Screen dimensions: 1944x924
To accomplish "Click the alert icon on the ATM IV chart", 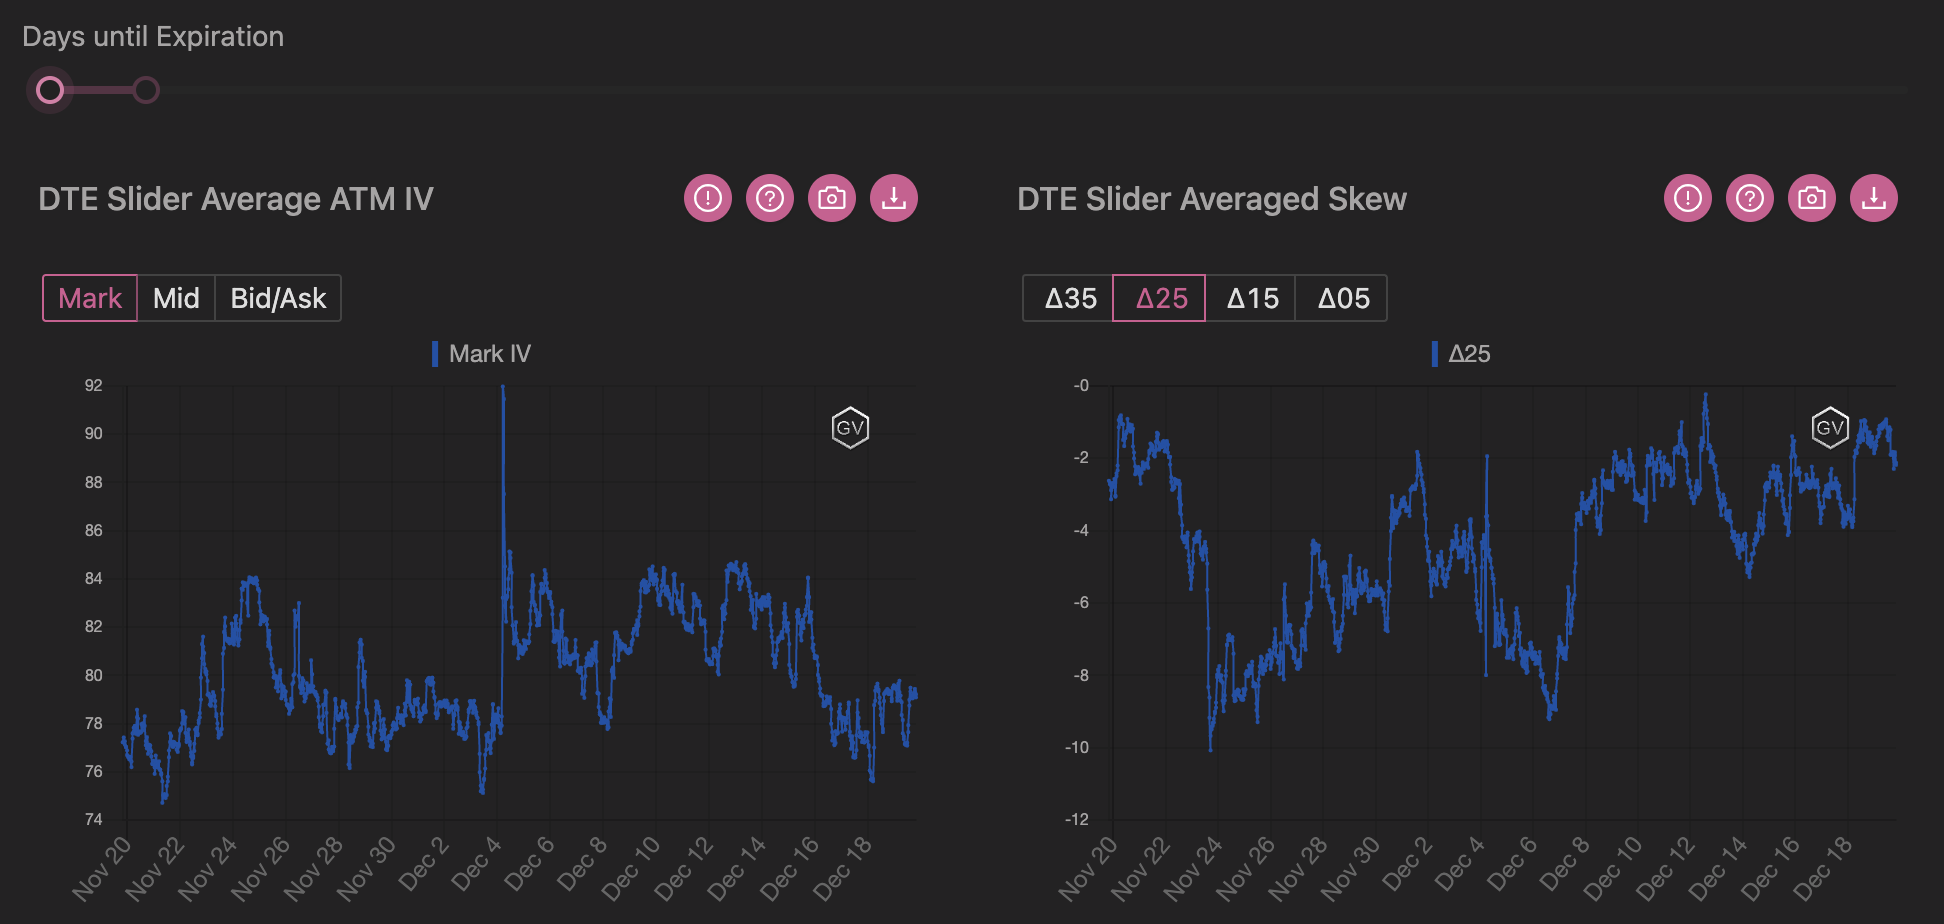I will (x=708, y=198).
